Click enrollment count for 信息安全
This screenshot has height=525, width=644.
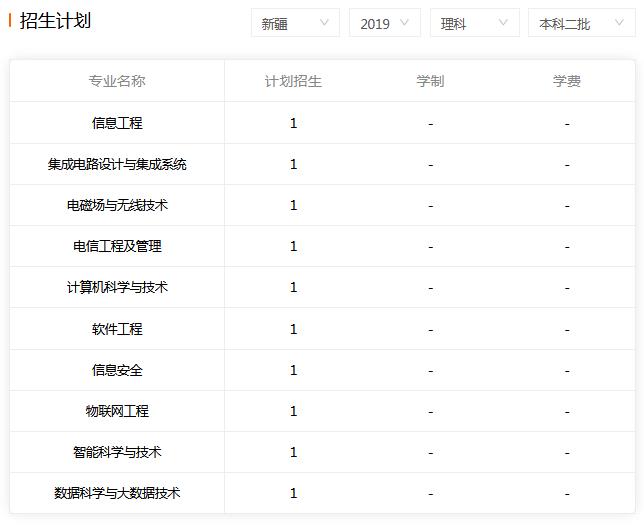point(293,370)
